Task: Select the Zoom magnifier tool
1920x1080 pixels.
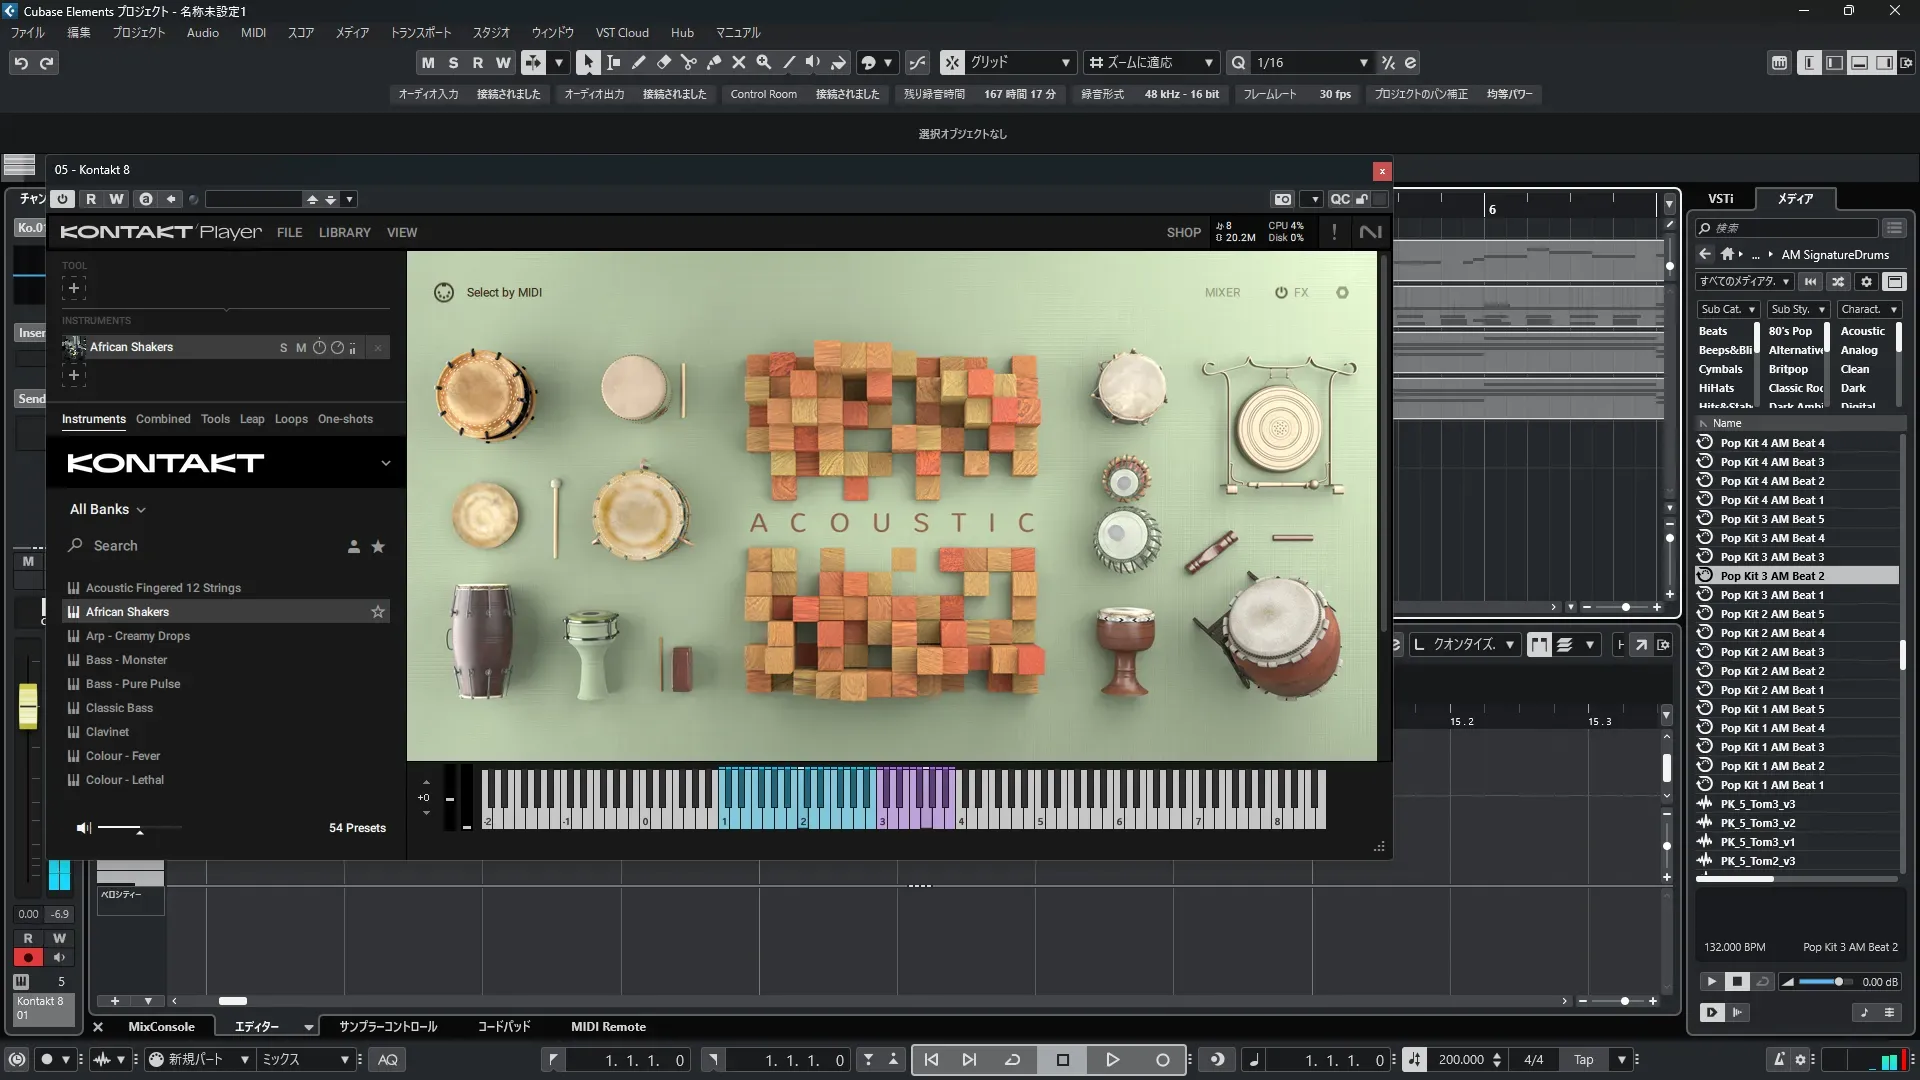Action: (763, 62)
